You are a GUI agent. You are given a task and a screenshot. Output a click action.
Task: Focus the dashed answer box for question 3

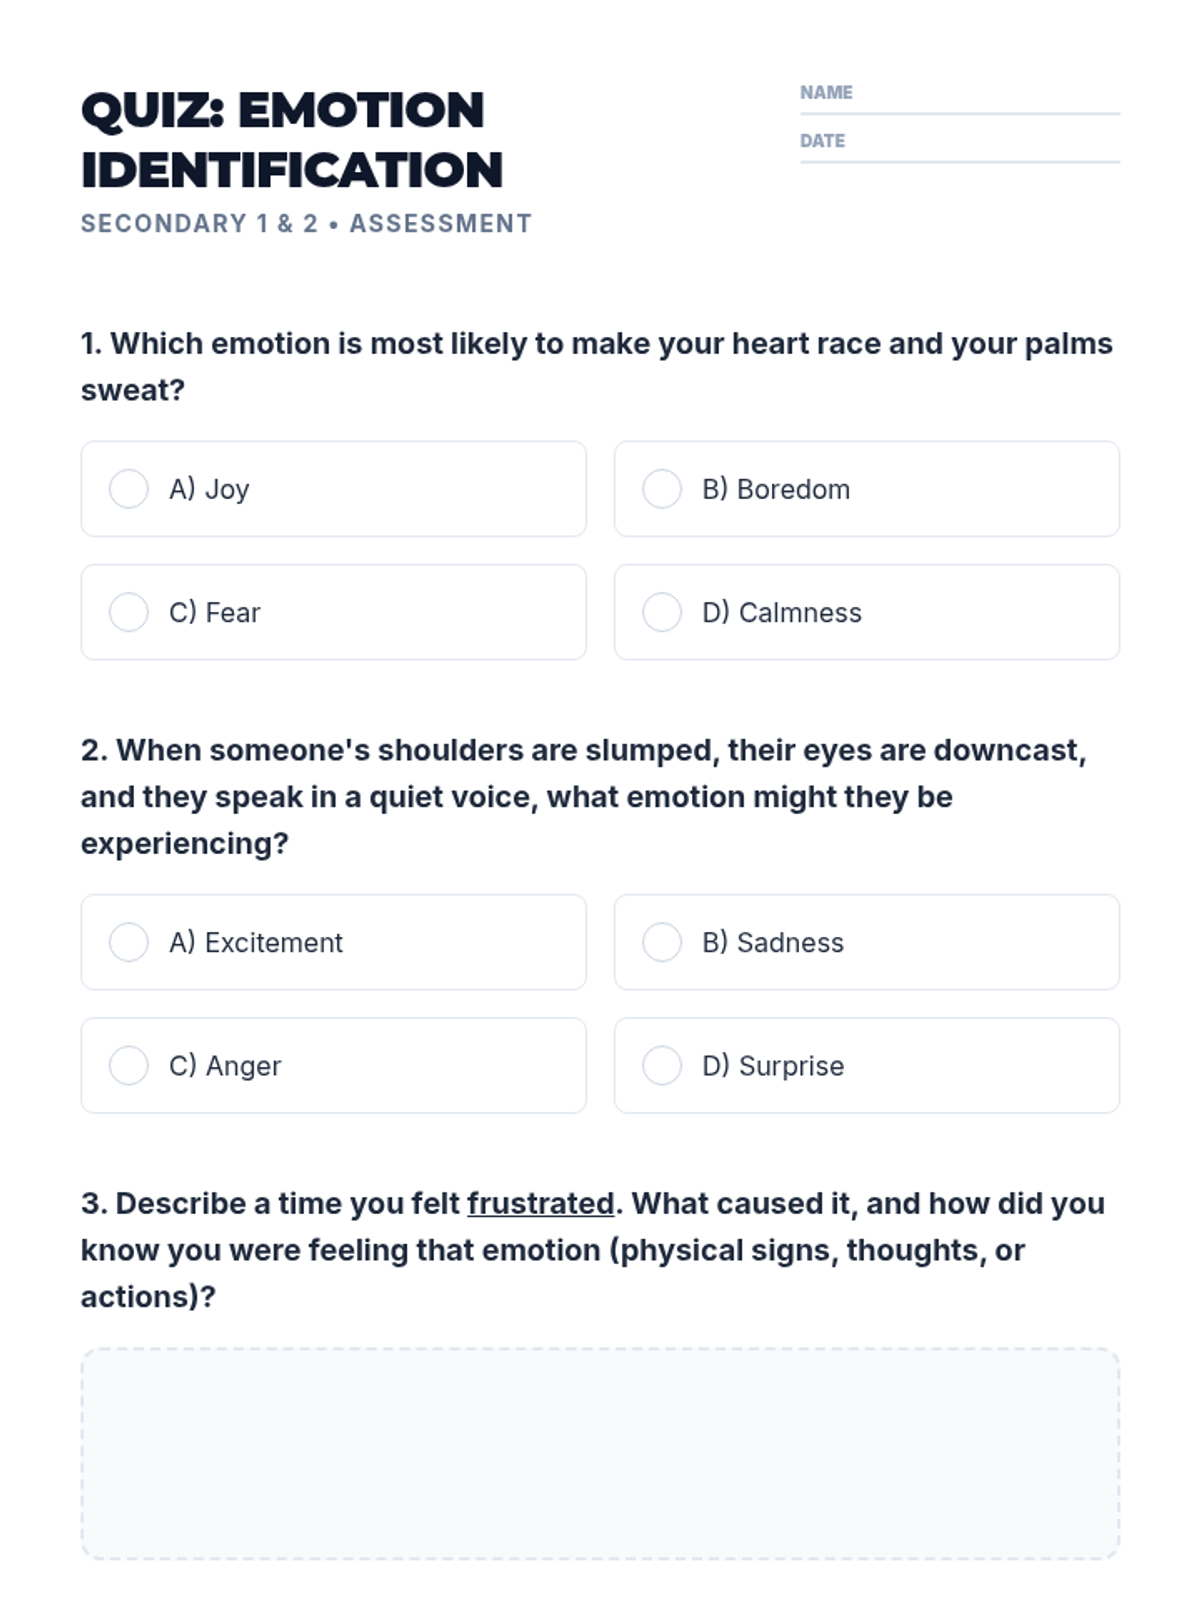[600, 1453]
